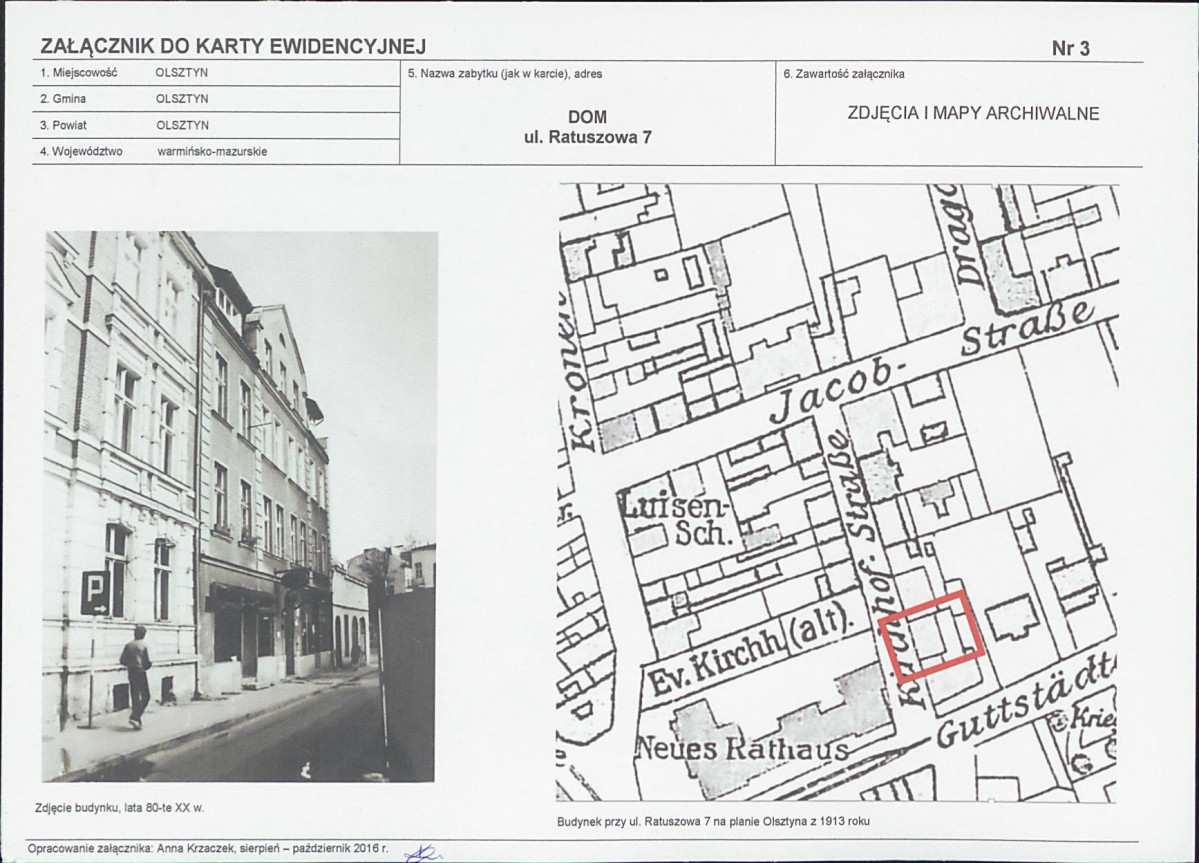Click the monument address ul. Ratuszowa 7
This screenshot has height=863, width=1199.
click(587, 138)
